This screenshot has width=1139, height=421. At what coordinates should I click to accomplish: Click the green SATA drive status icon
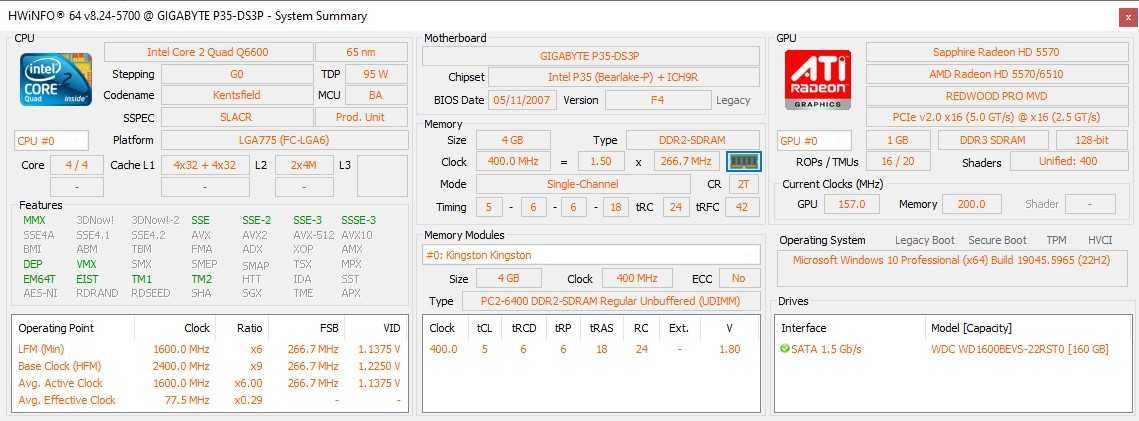[785, 349]
